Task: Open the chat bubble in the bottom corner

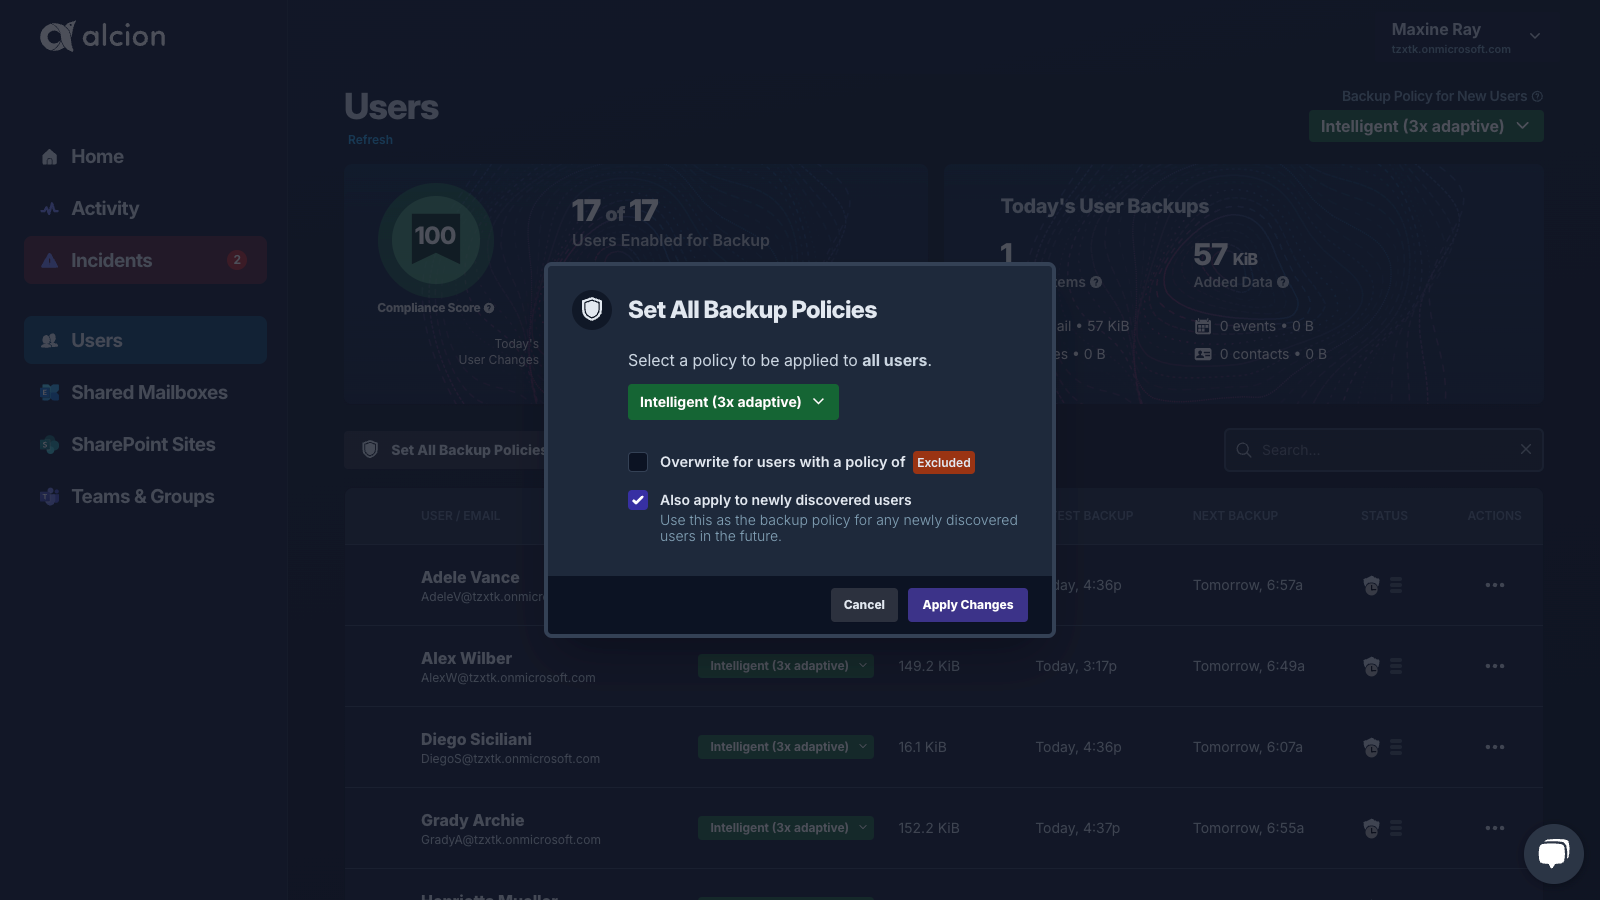Action: [1552, 853]
